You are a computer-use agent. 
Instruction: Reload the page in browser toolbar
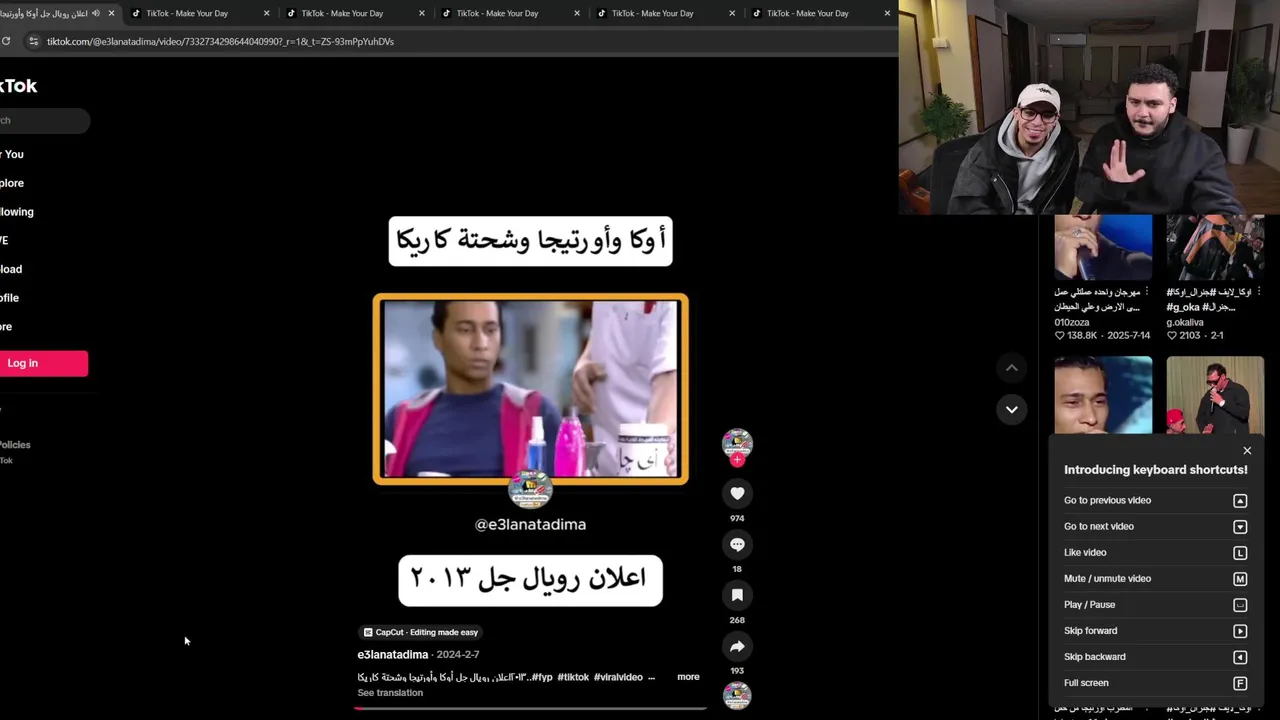tap(6, 41)
